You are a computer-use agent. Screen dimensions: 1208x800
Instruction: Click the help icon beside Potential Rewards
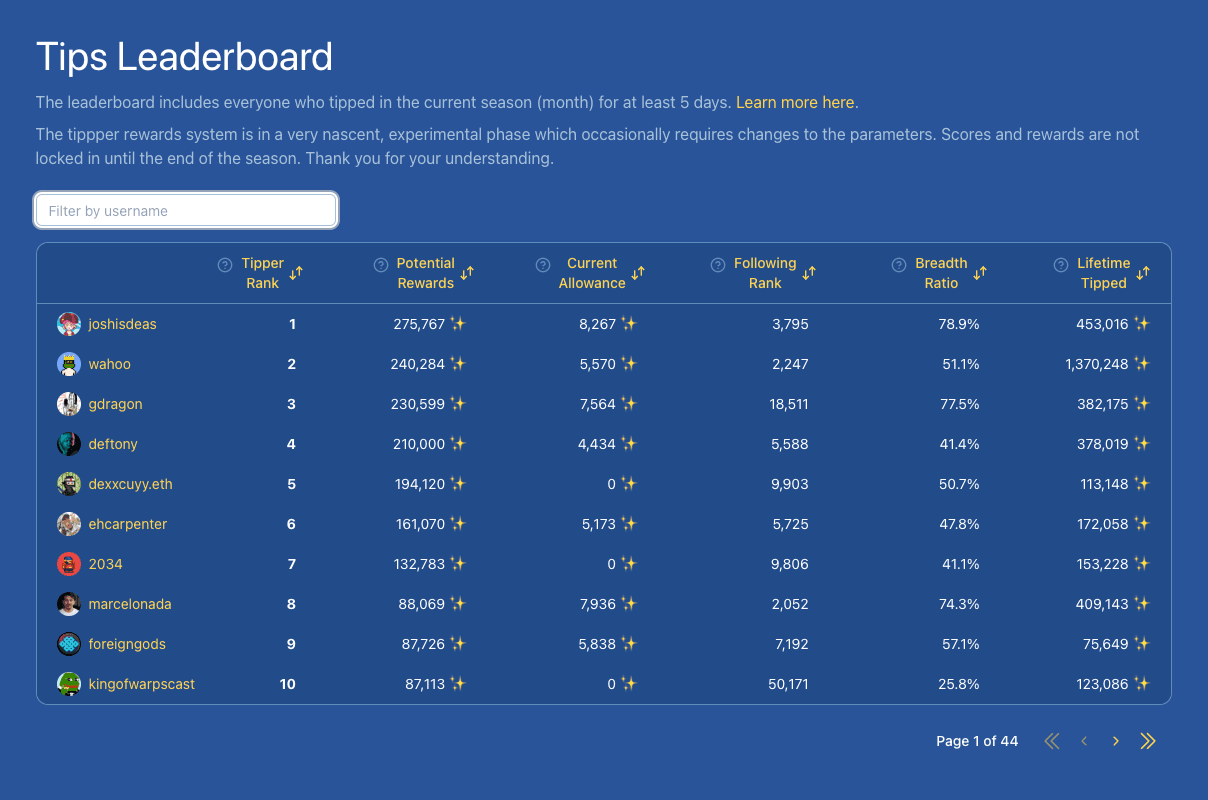pos(380,265)
